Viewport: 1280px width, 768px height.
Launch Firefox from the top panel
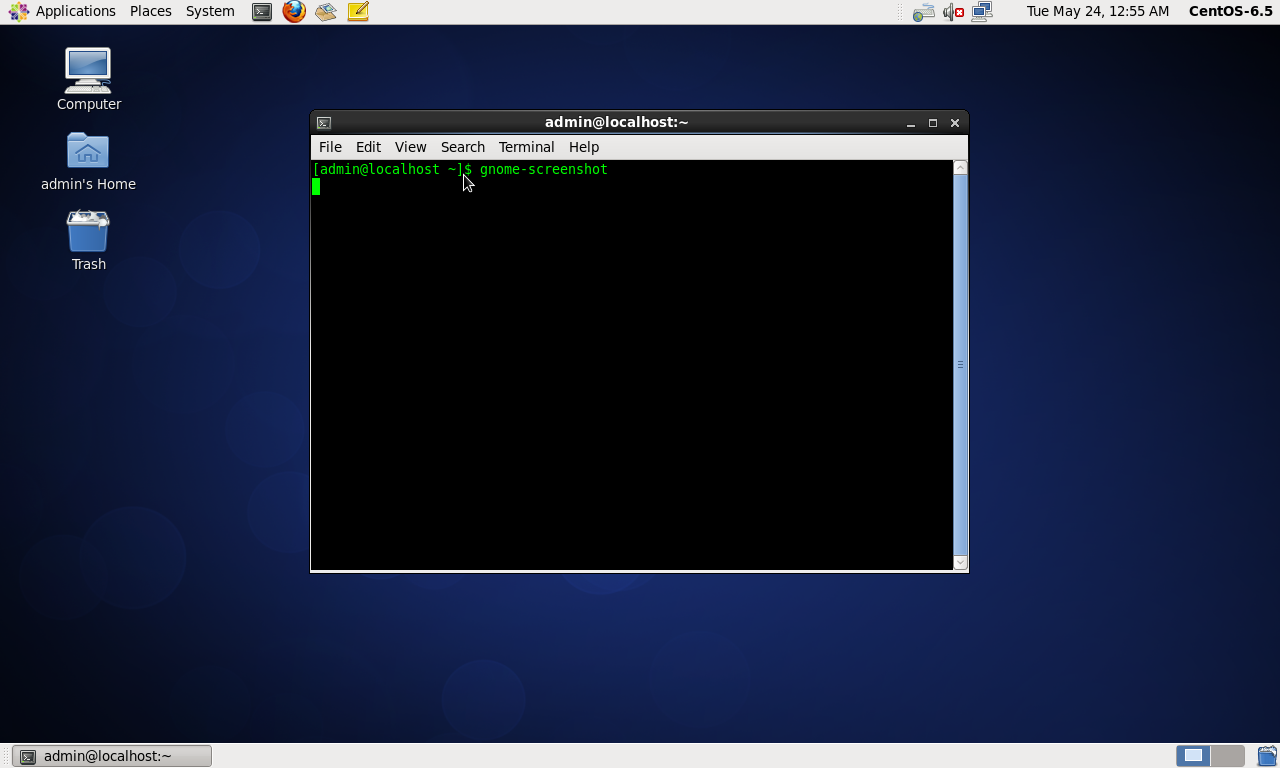[294, 12]
